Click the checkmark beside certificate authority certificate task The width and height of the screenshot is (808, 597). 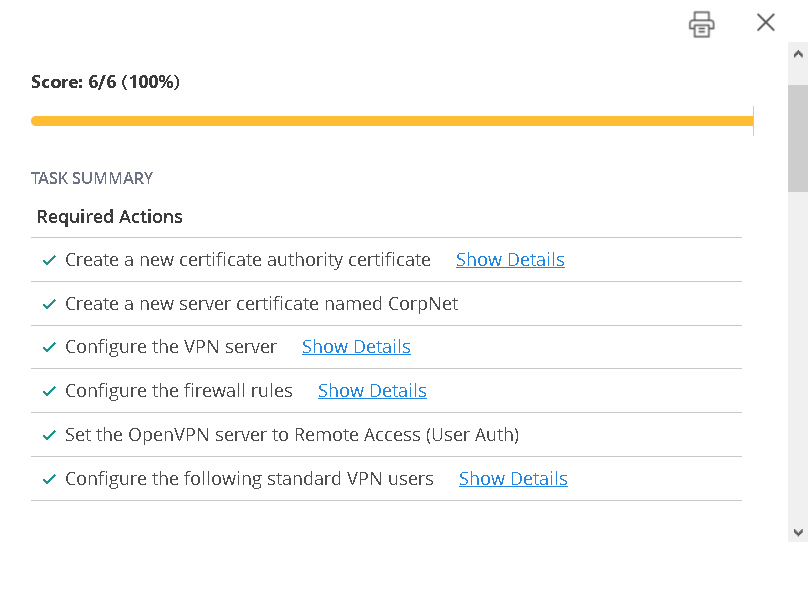(49, 260)
